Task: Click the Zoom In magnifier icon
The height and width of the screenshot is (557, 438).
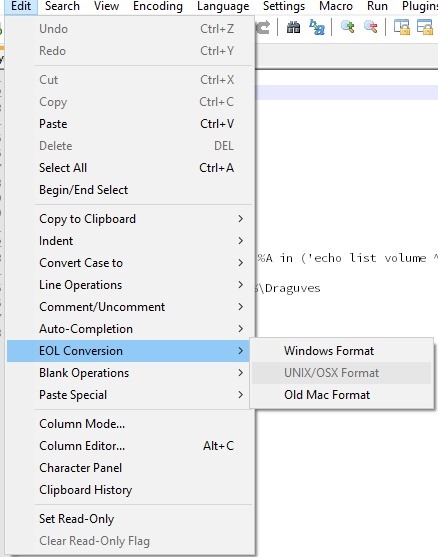Action: pyautogui.click(x=347, y=27)
